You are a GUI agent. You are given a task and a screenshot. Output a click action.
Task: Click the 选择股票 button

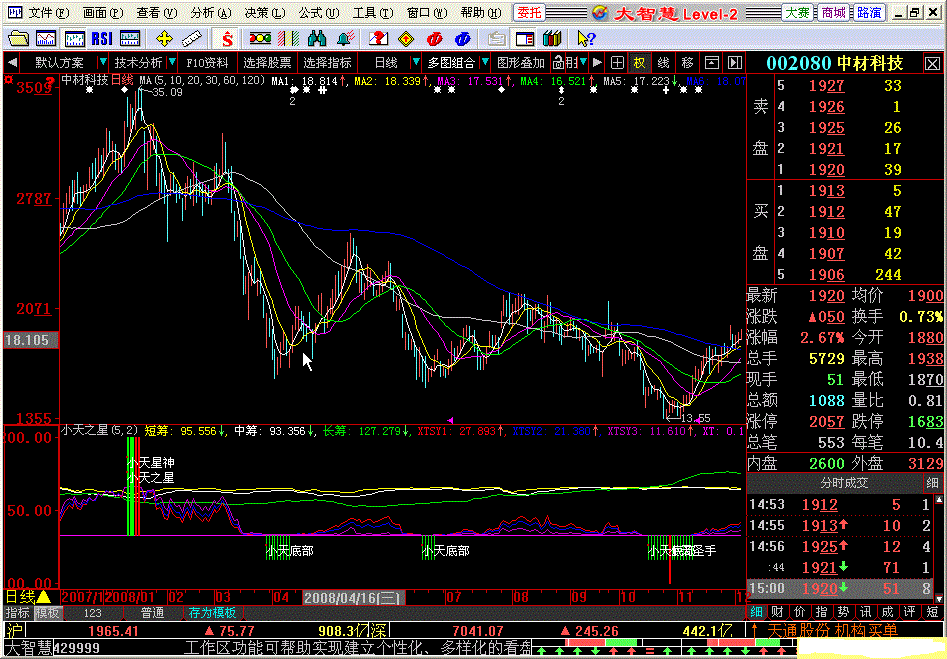[x=267, y=62]
